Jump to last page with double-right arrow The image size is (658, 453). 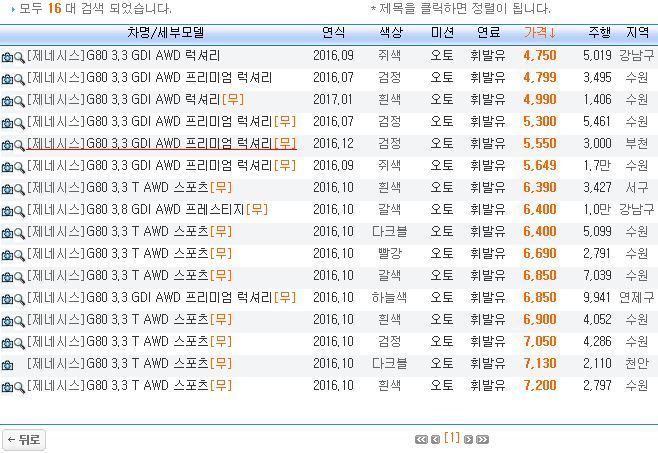483,440
